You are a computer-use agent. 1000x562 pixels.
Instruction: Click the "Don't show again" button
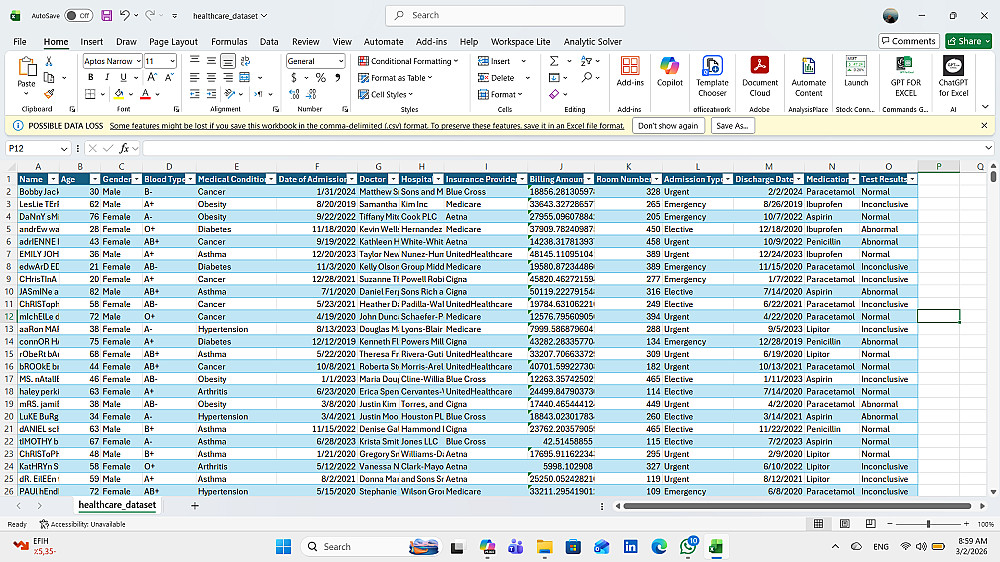(x=668, y=126)
